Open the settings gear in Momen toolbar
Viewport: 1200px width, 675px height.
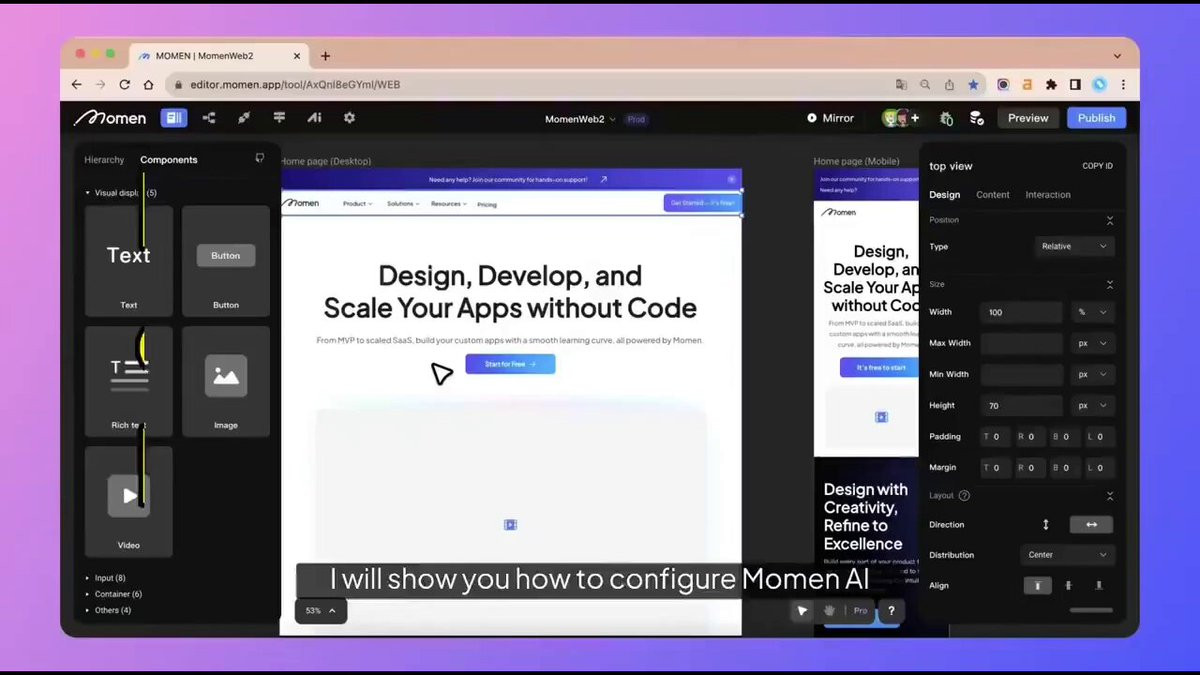click(349, 118)
